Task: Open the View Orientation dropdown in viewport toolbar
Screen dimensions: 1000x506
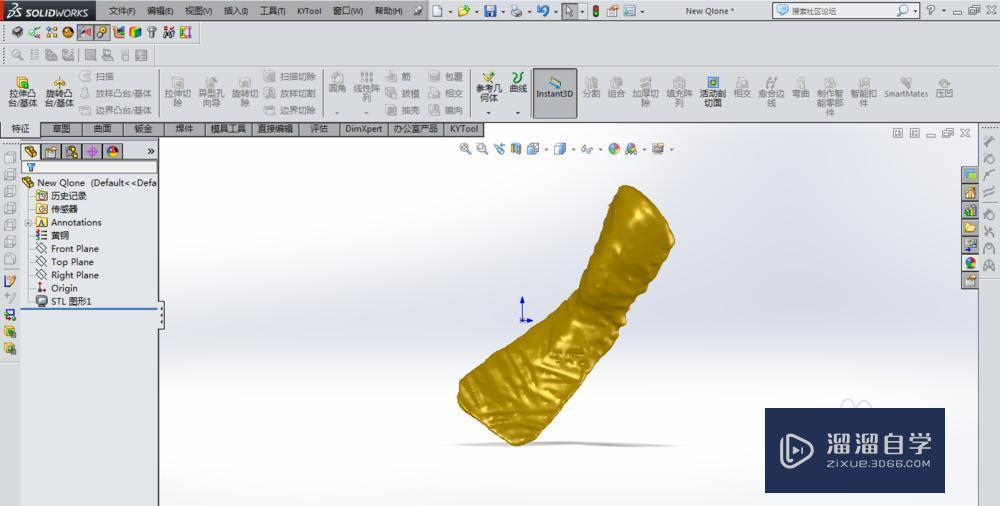Action: pos(546,150)
